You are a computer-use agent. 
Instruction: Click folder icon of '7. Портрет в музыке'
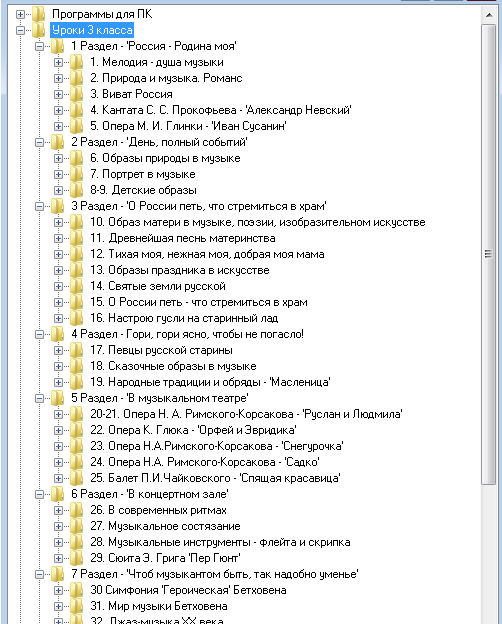coord(76,174)
